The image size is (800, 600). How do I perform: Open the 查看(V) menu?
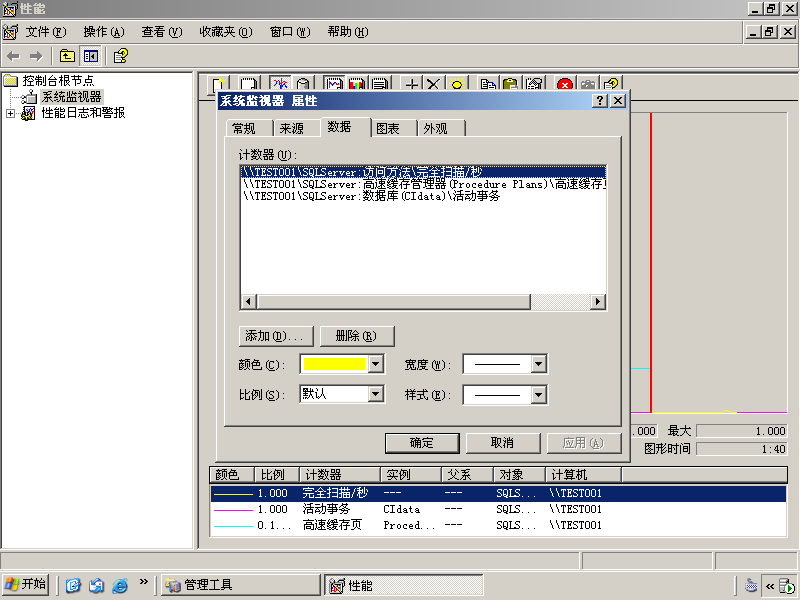pyautogui.click(x=162, y=32)
